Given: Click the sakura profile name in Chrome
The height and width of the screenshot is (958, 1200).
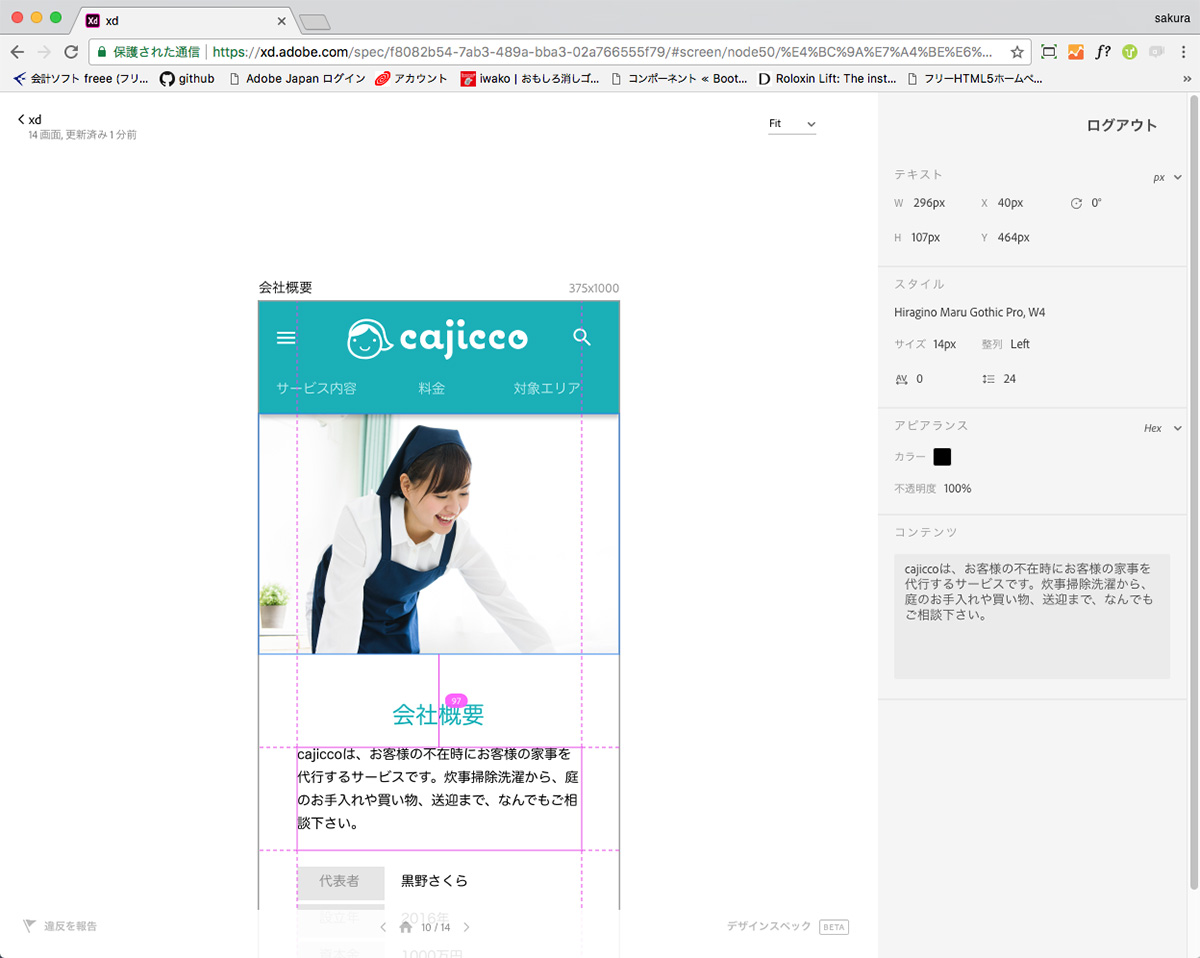Looking at the screenshot, I should 1172,18.
